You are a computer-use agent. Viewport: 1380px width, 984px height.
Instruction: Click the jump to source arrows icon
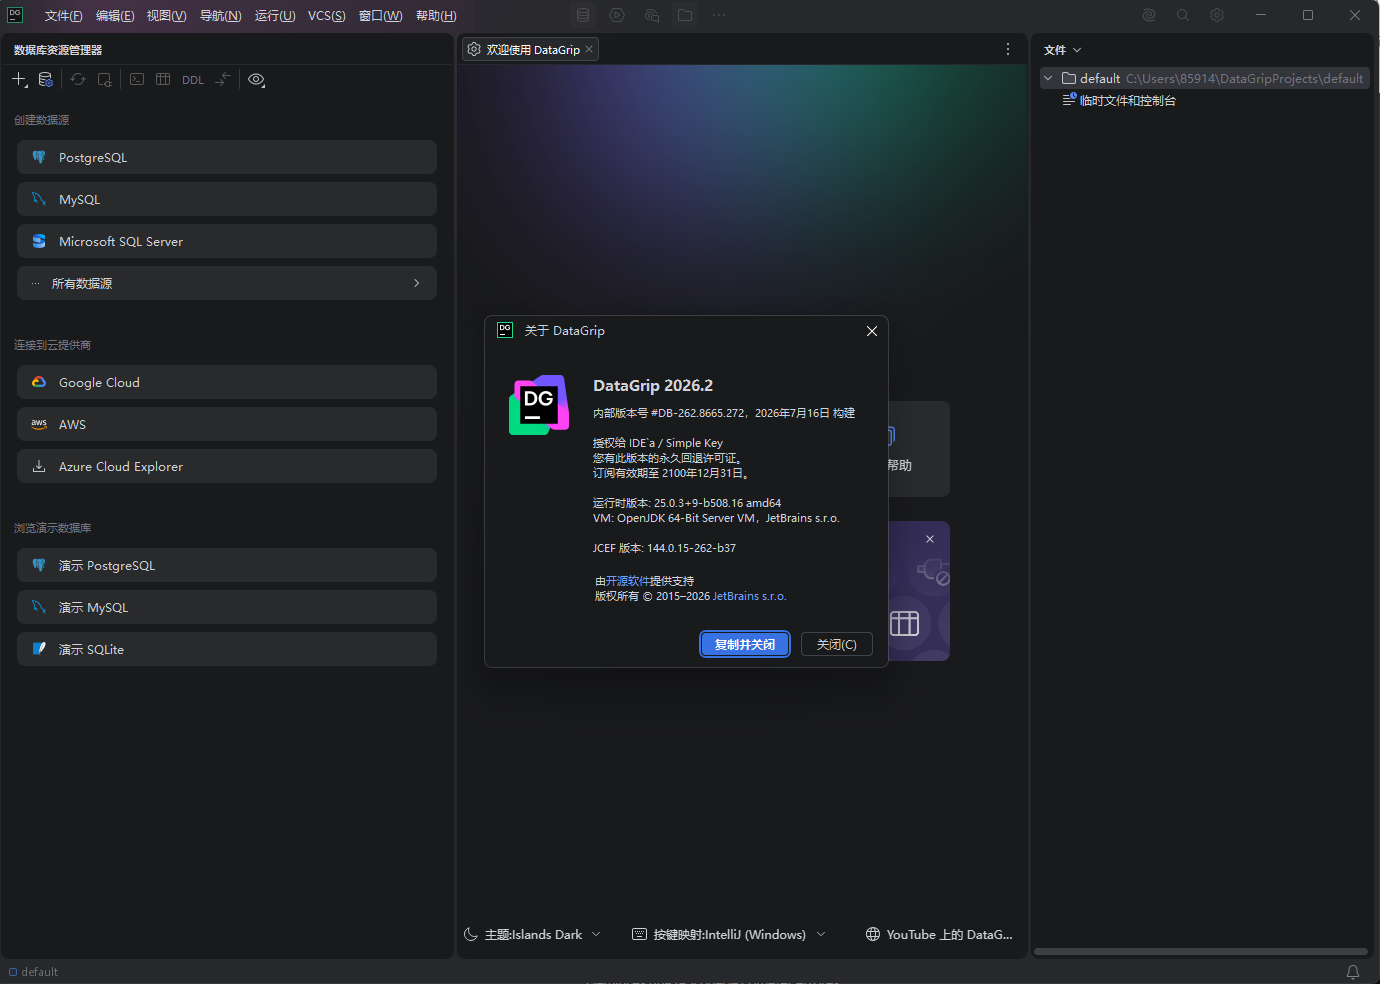pos(223,80)
